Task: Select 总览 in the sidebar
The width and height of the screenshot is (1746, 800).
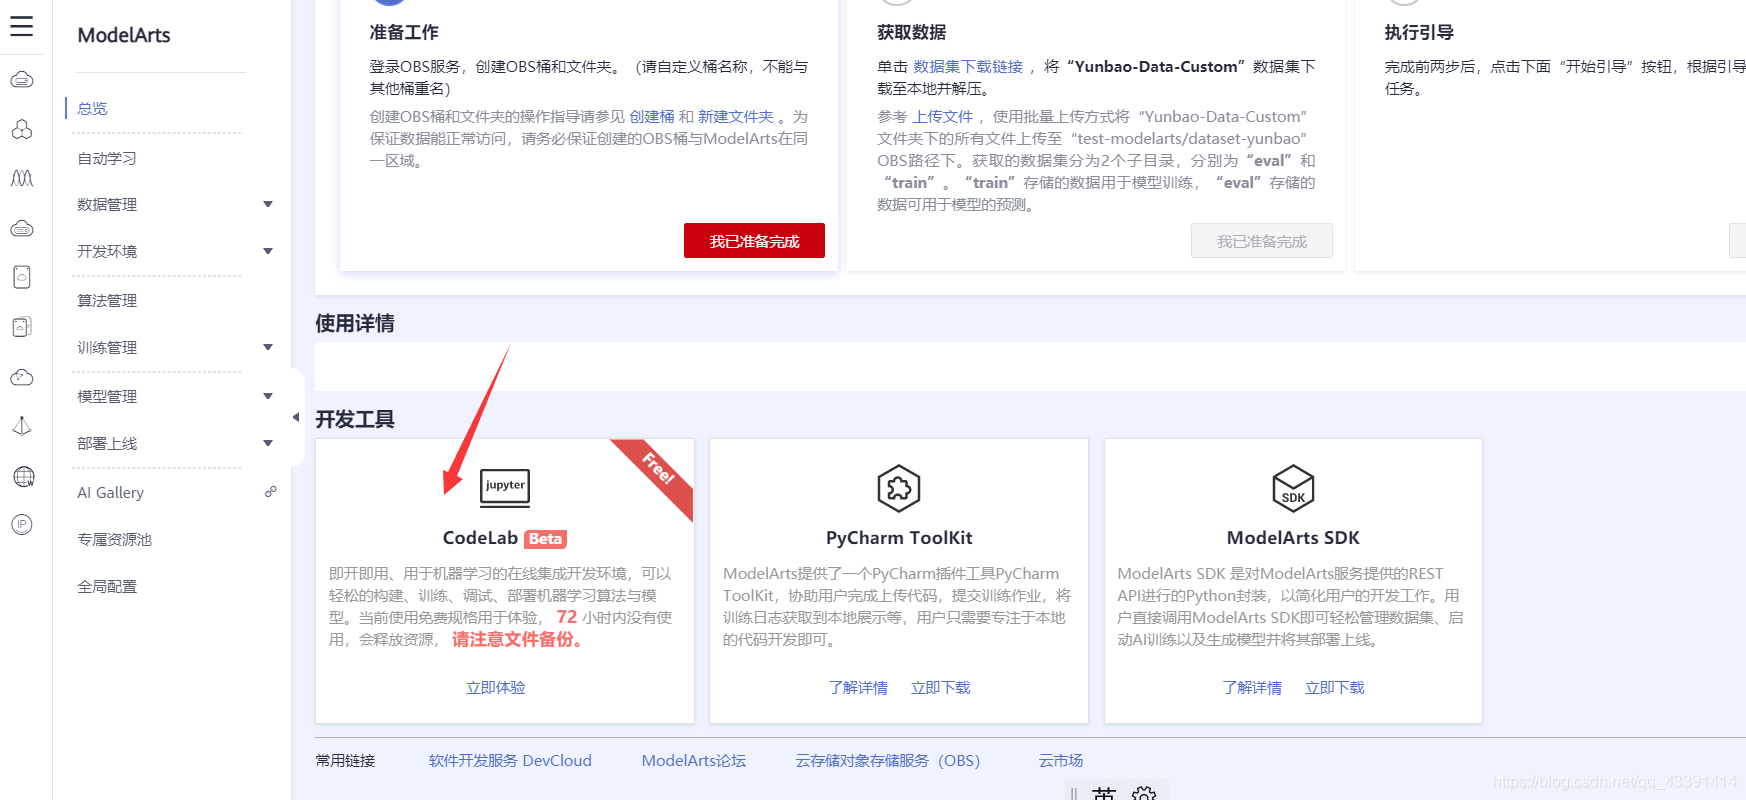Action: pos(92,108)
